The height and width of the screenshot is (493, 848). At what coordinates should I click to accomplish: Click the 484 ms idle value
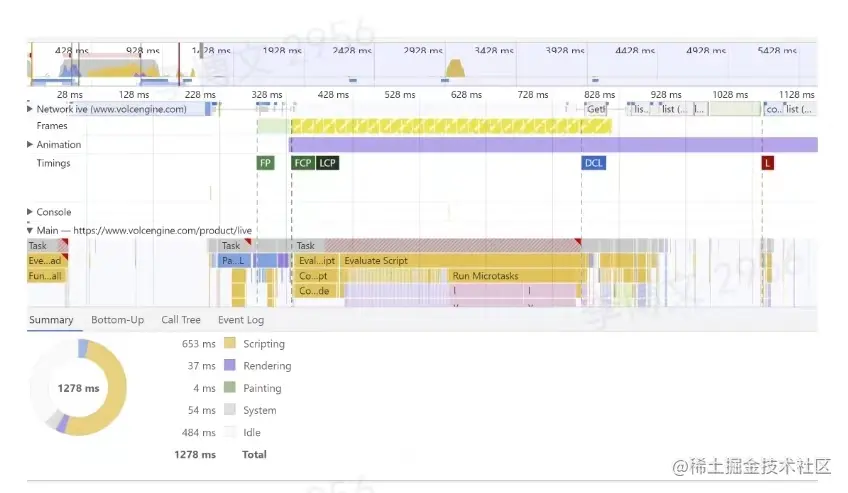(198, 432)
